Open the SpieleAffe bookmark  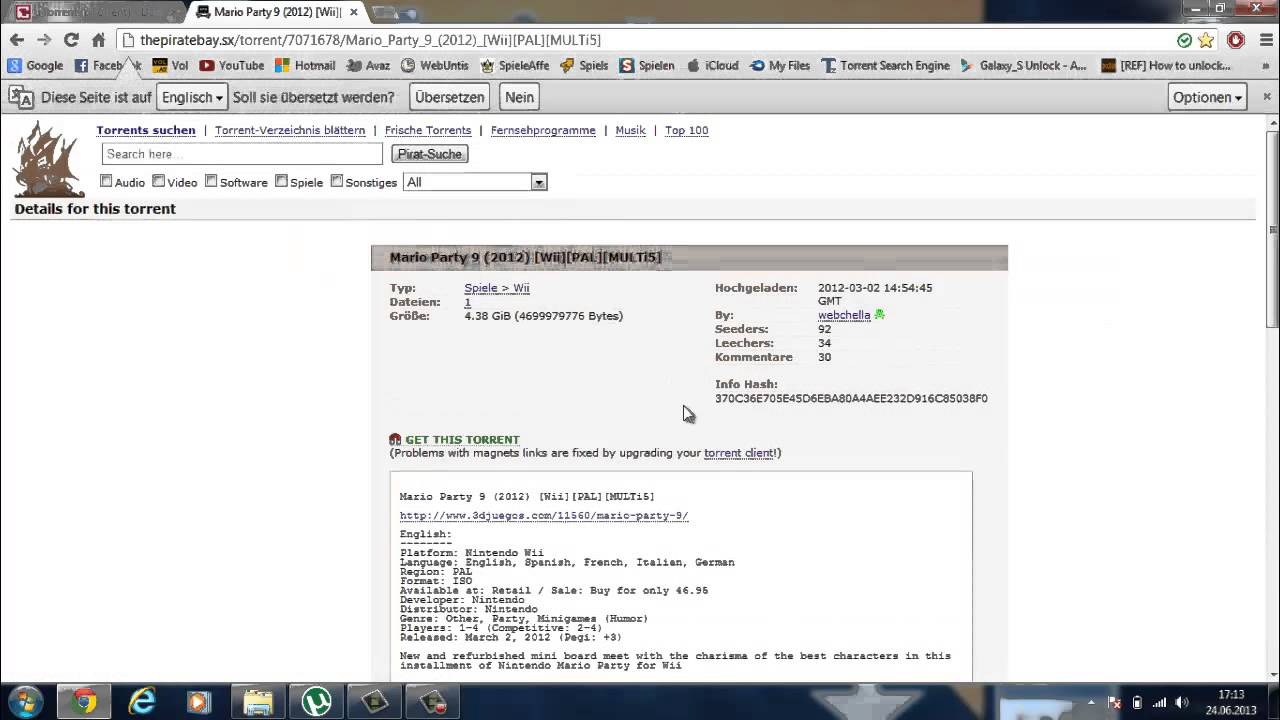pos(514,65)
